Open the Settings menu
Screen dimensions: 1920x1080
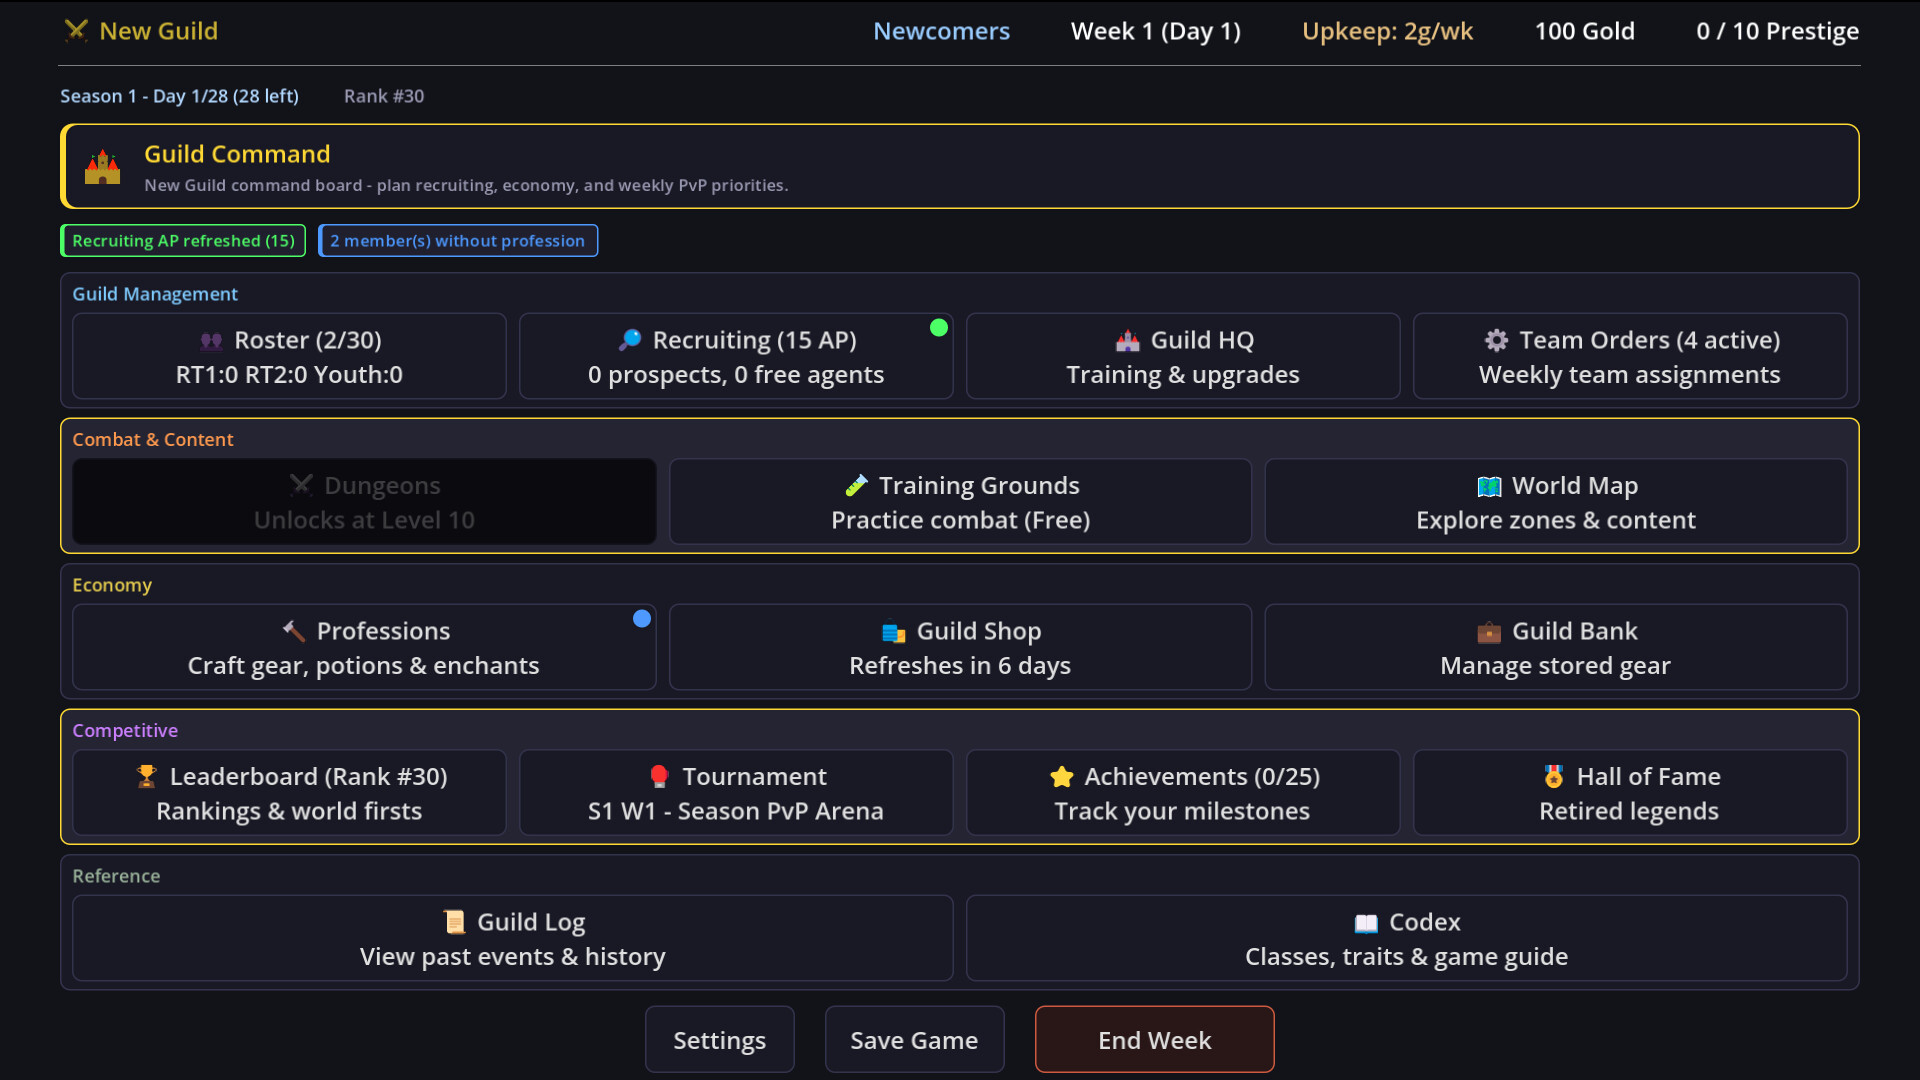tap(719, 1039)
